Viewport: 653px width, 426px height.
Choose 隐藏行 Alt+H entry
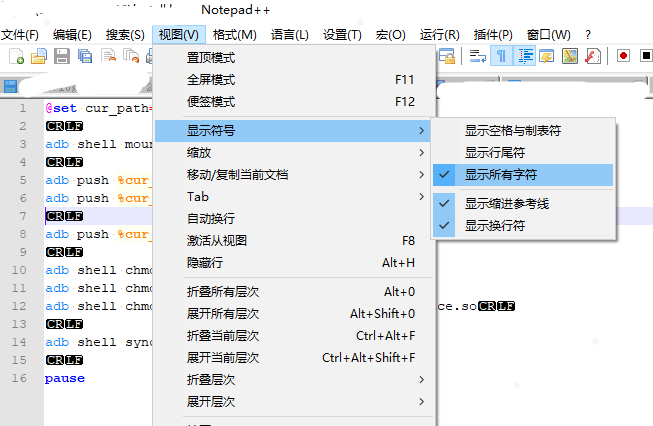[294, 263]
